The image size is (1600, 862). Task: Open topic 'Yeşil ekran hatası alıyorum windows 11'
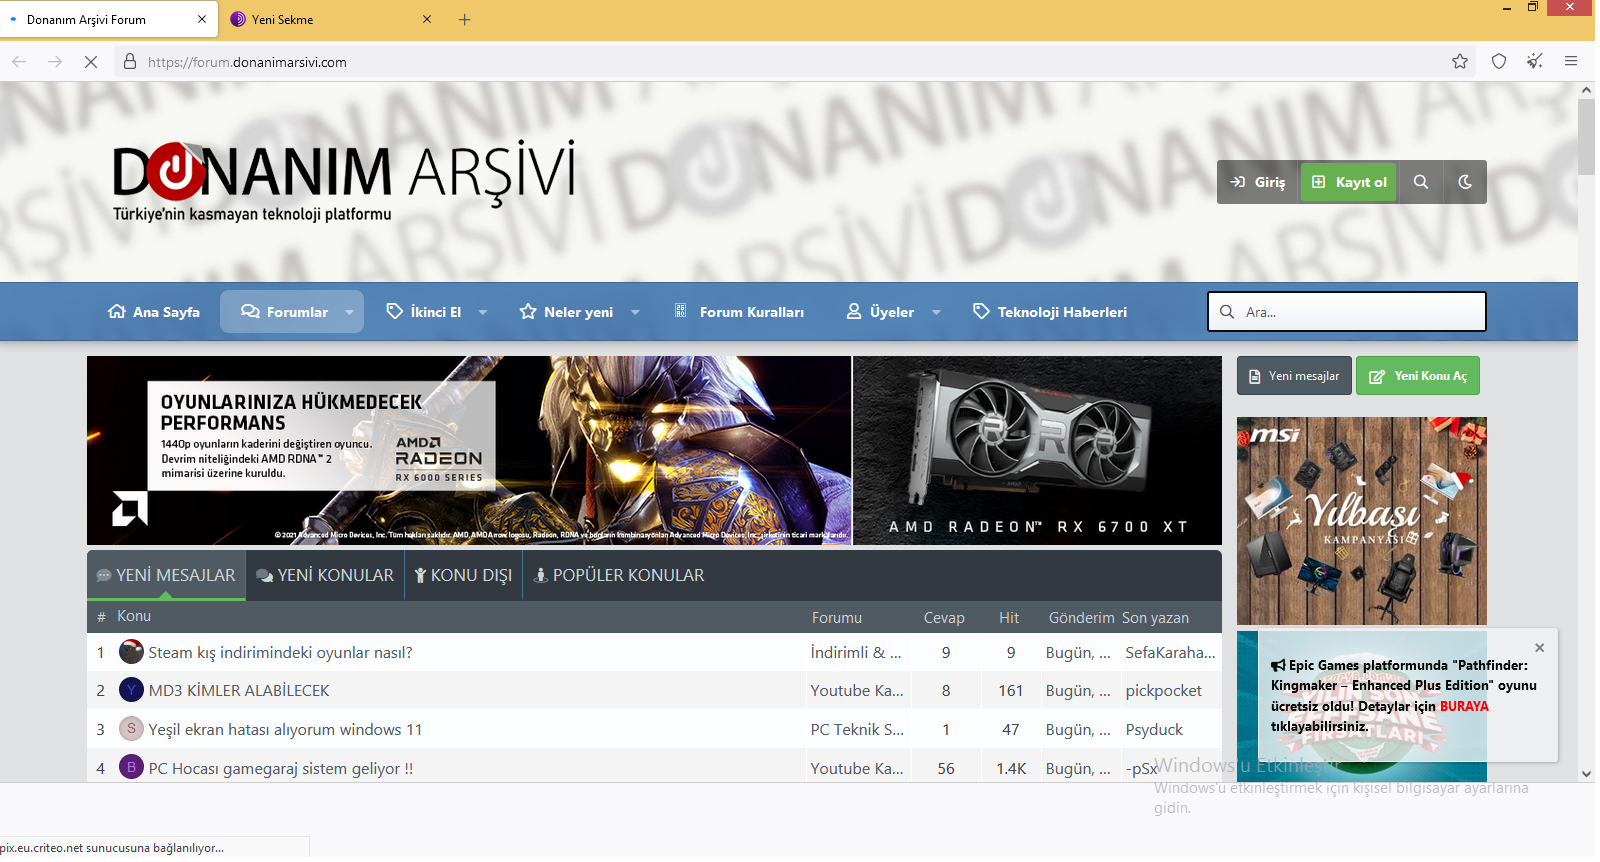285,730
